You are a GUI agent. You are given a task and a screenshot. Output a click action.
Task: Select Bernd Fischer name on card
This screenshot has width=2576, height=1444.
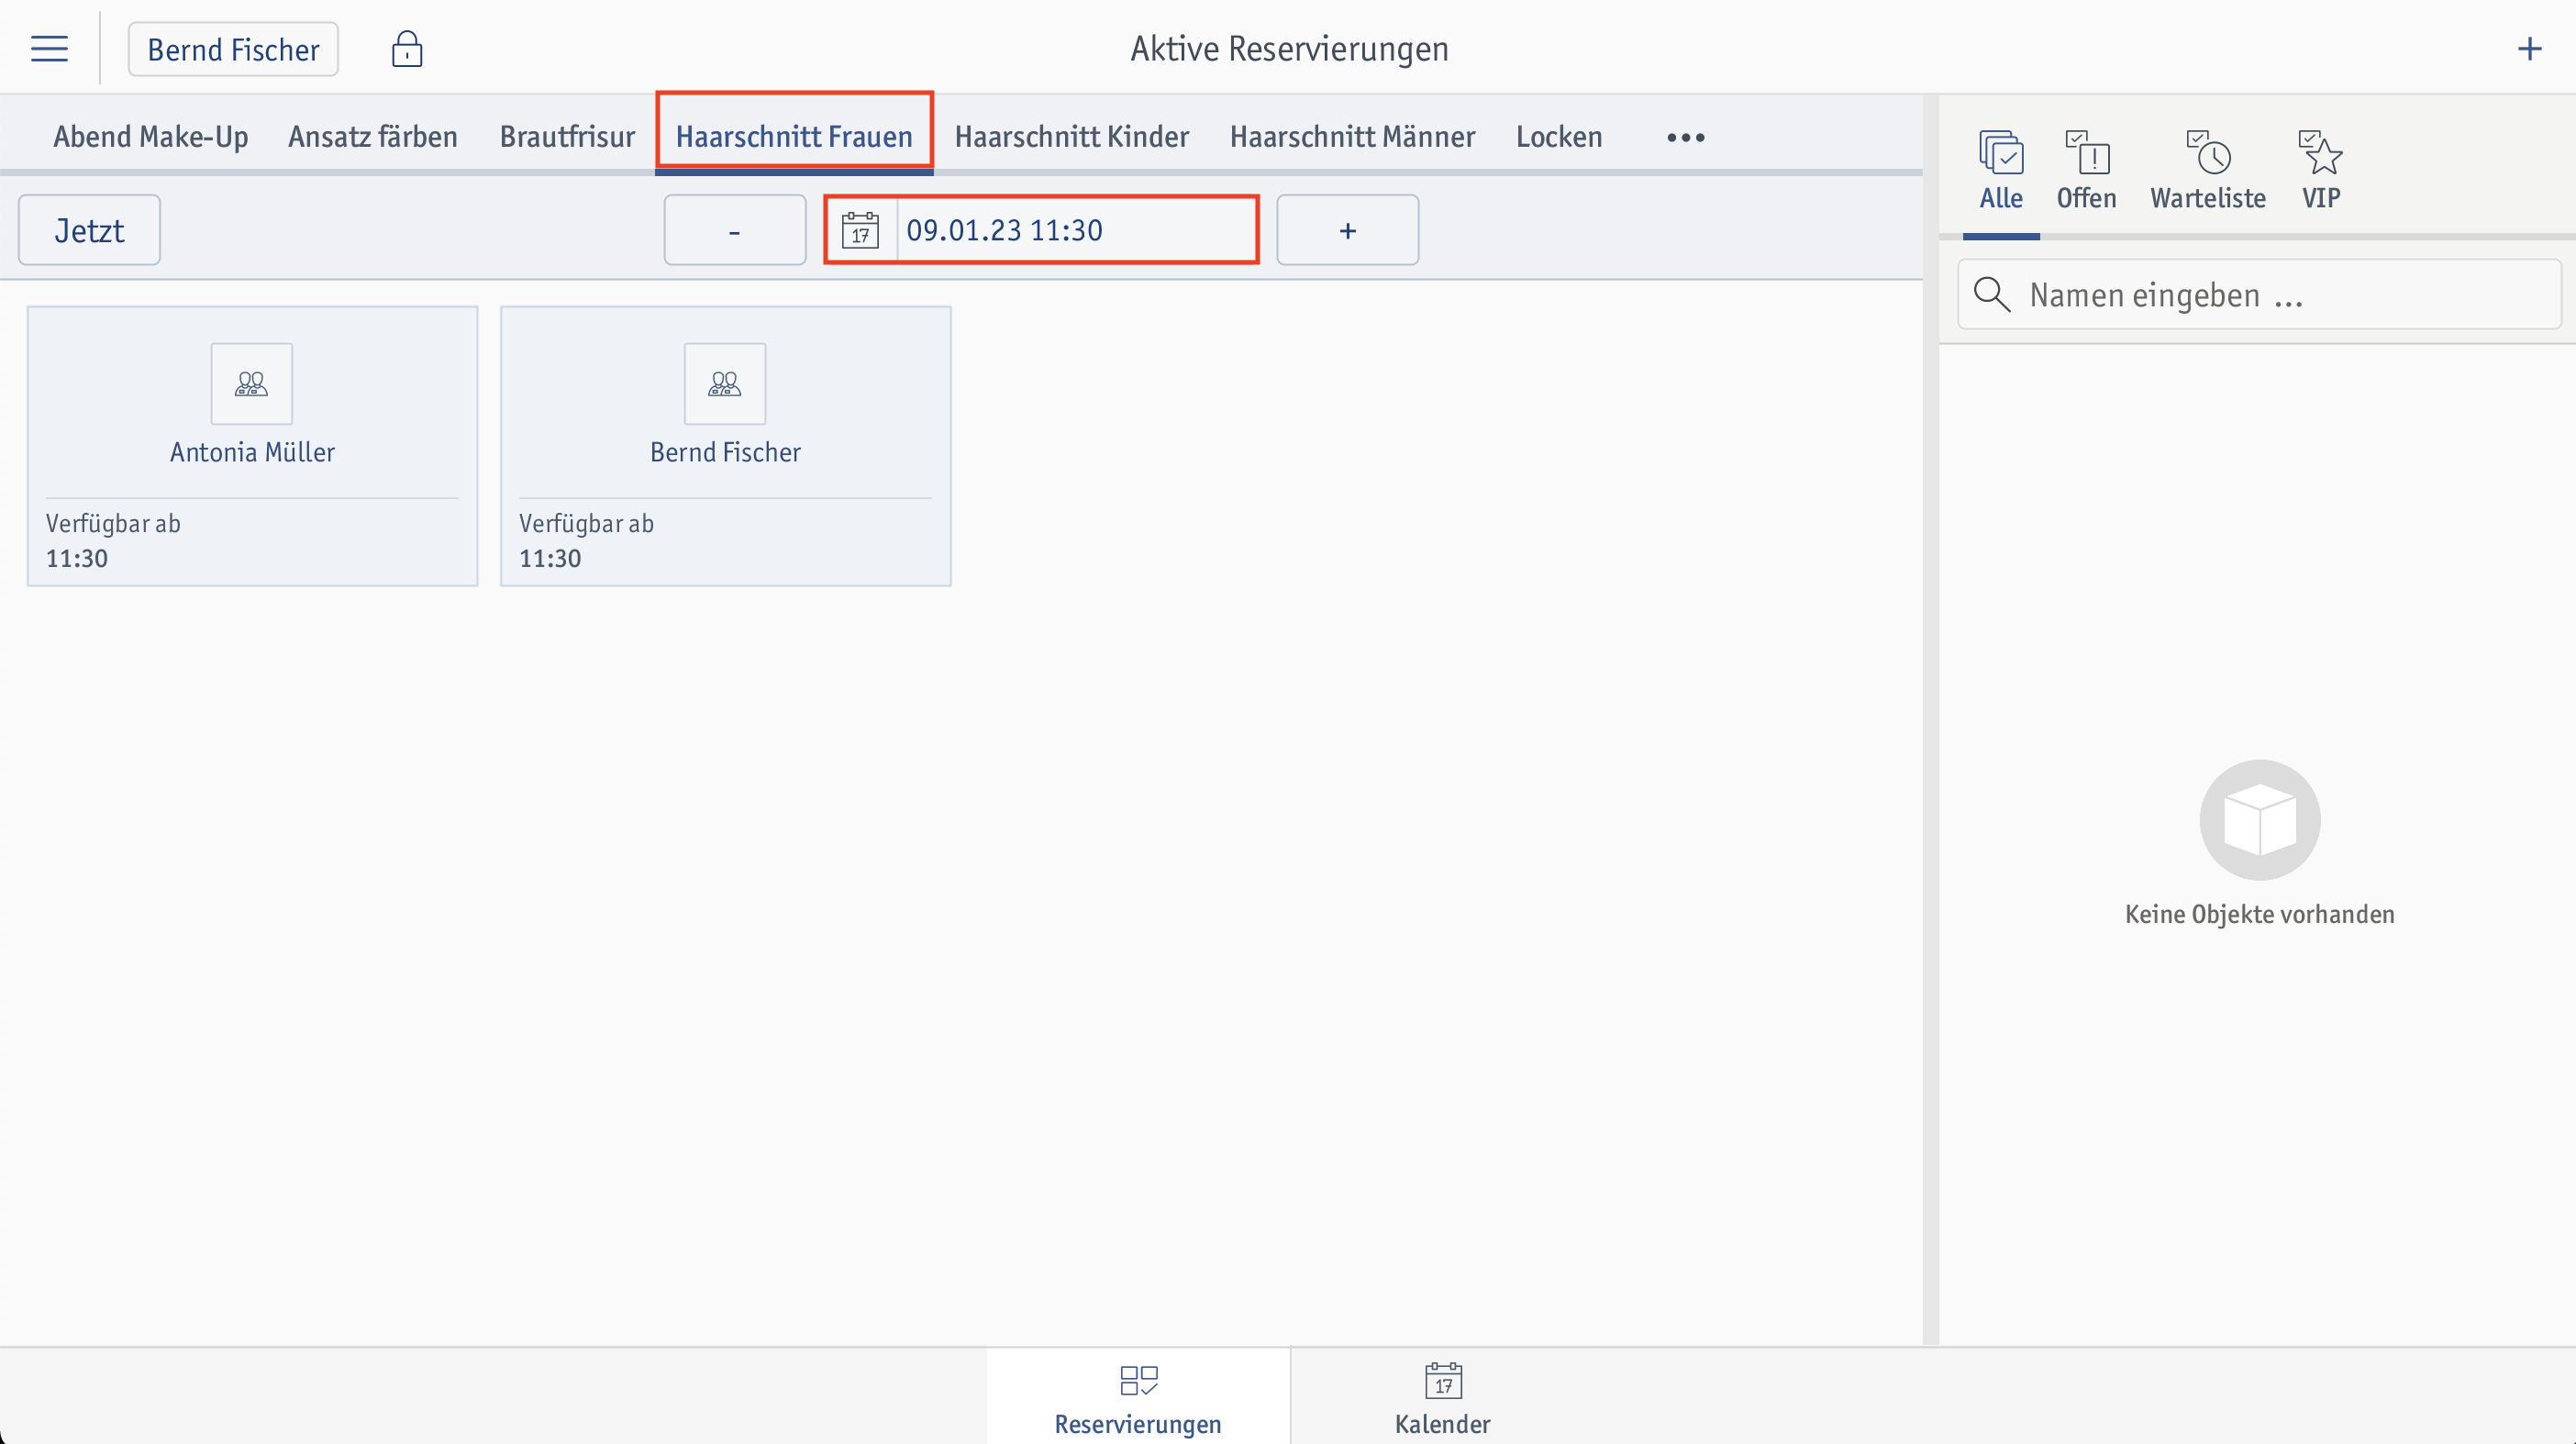[725, 452]
